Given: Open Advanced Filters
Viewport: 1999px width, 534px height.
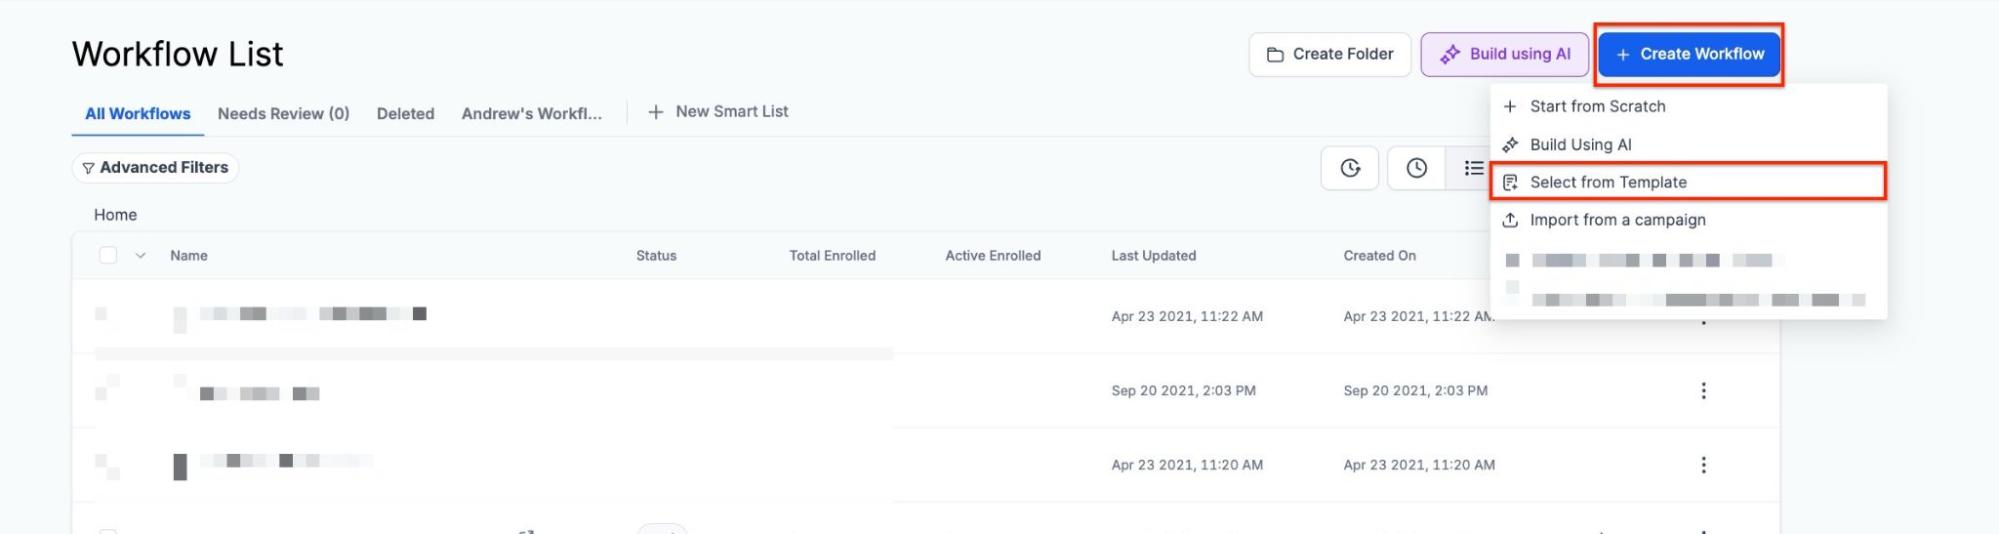Looking at the screenshot, I should coord(155,168).
